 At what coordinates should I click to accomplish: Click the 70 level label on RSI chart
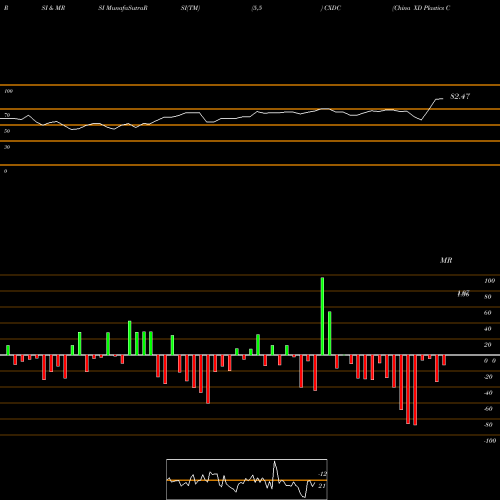click(7, 115)
